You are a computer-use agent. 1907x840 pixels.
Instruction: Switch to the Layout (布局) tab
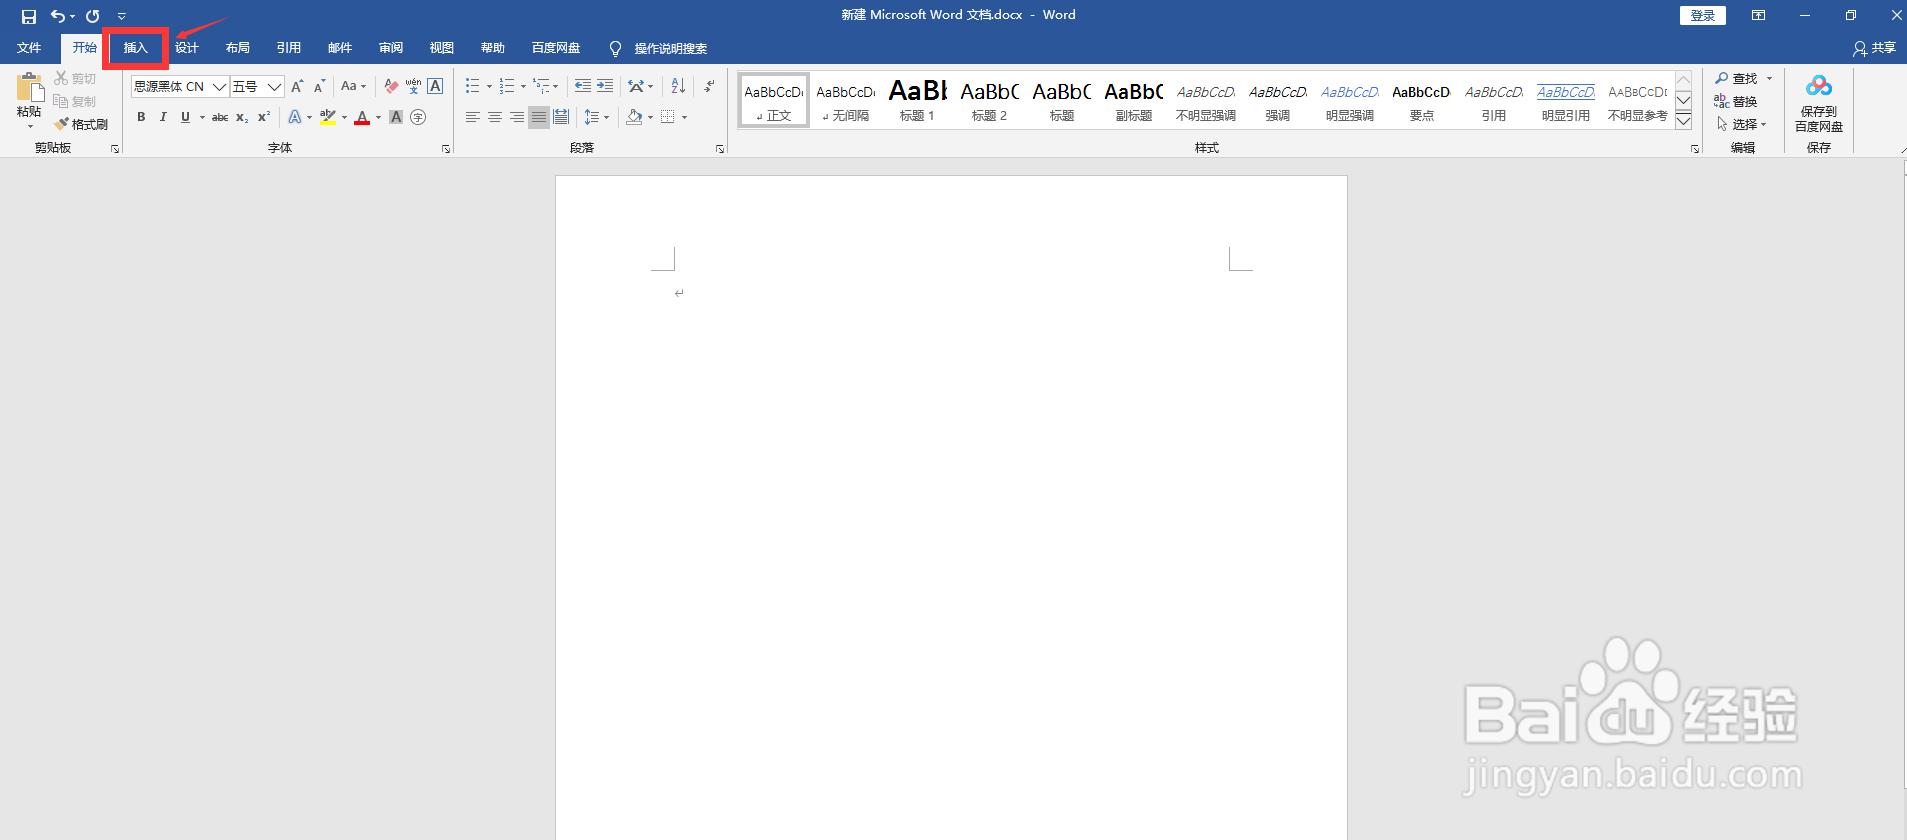click(238, 48)
